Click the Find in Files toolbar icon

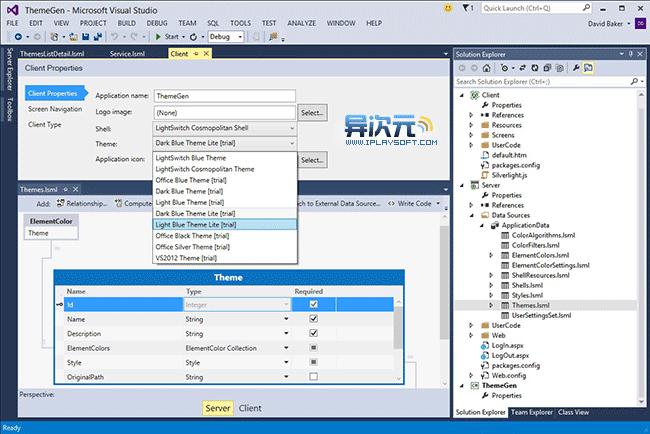click(x=273, y=37)
